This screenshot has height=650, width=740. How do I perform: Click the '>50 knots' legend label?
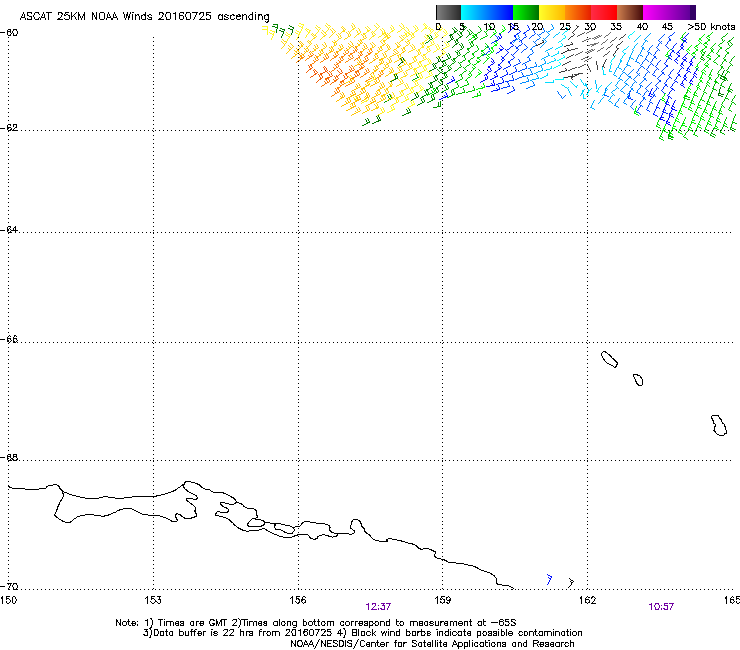[x=711, y=27]
